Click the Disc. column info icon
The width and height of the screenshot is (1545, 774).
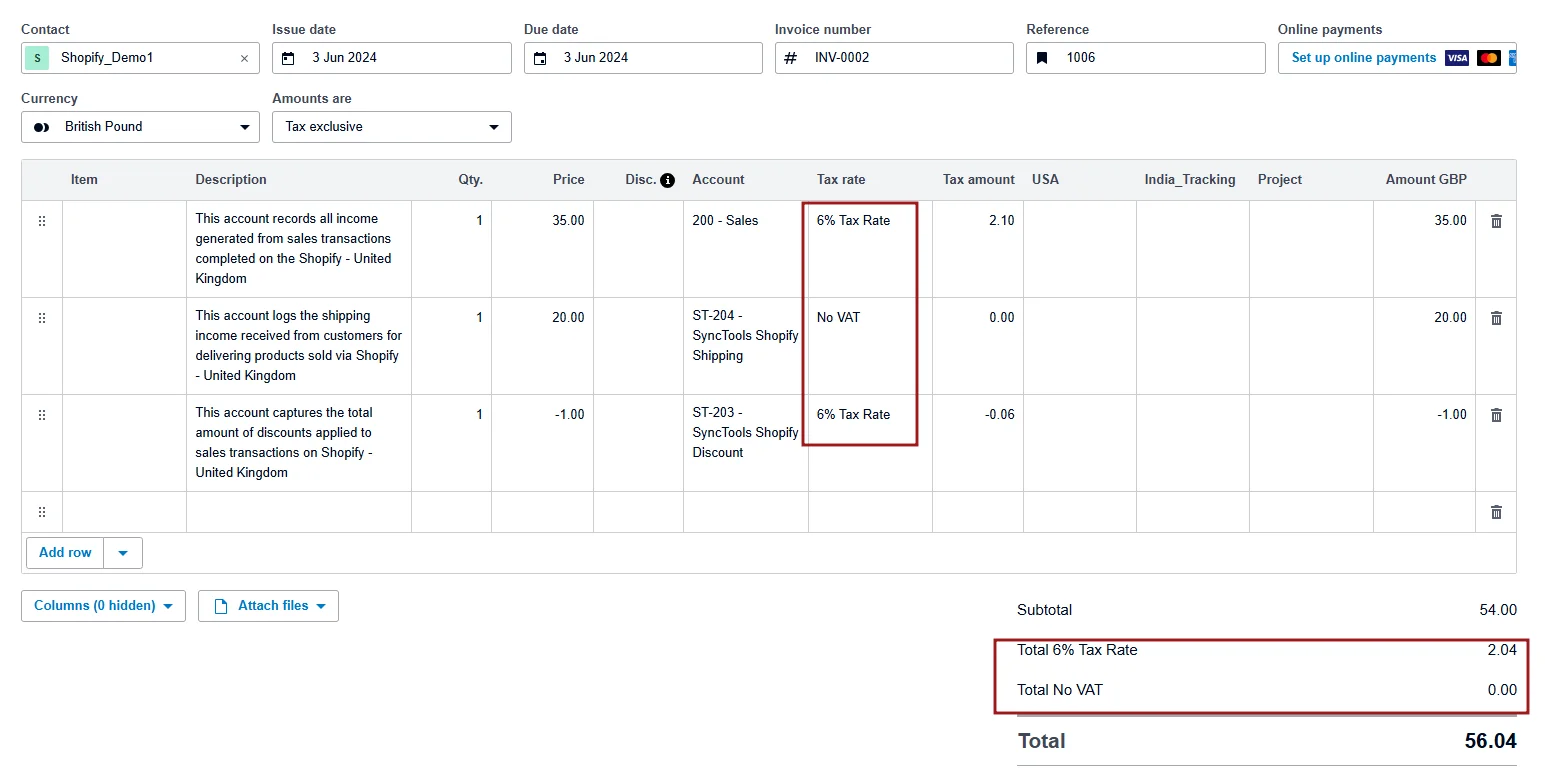[x=668, y=180]
